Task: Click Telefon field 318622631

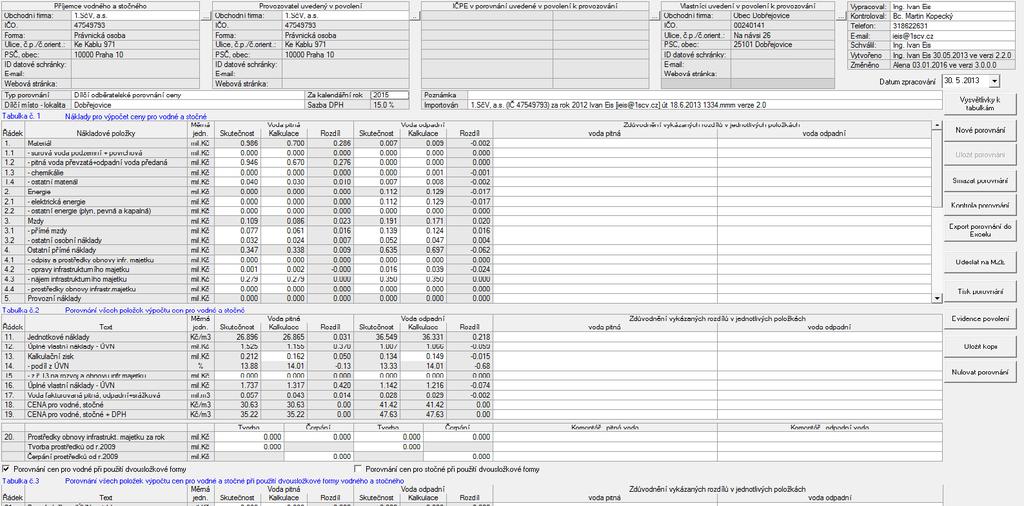Action: tap(953, 25)
